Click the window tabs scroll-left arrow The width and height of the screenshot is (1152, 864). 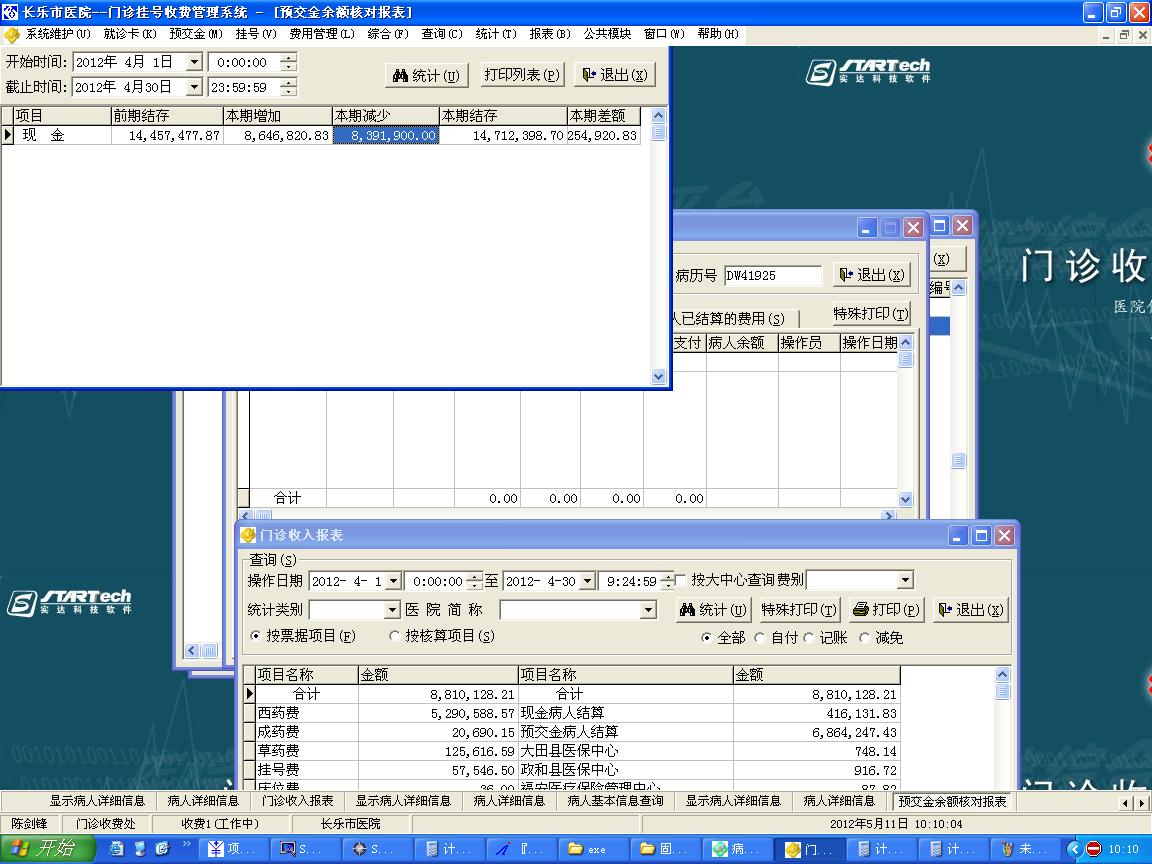pos(1125,803)
